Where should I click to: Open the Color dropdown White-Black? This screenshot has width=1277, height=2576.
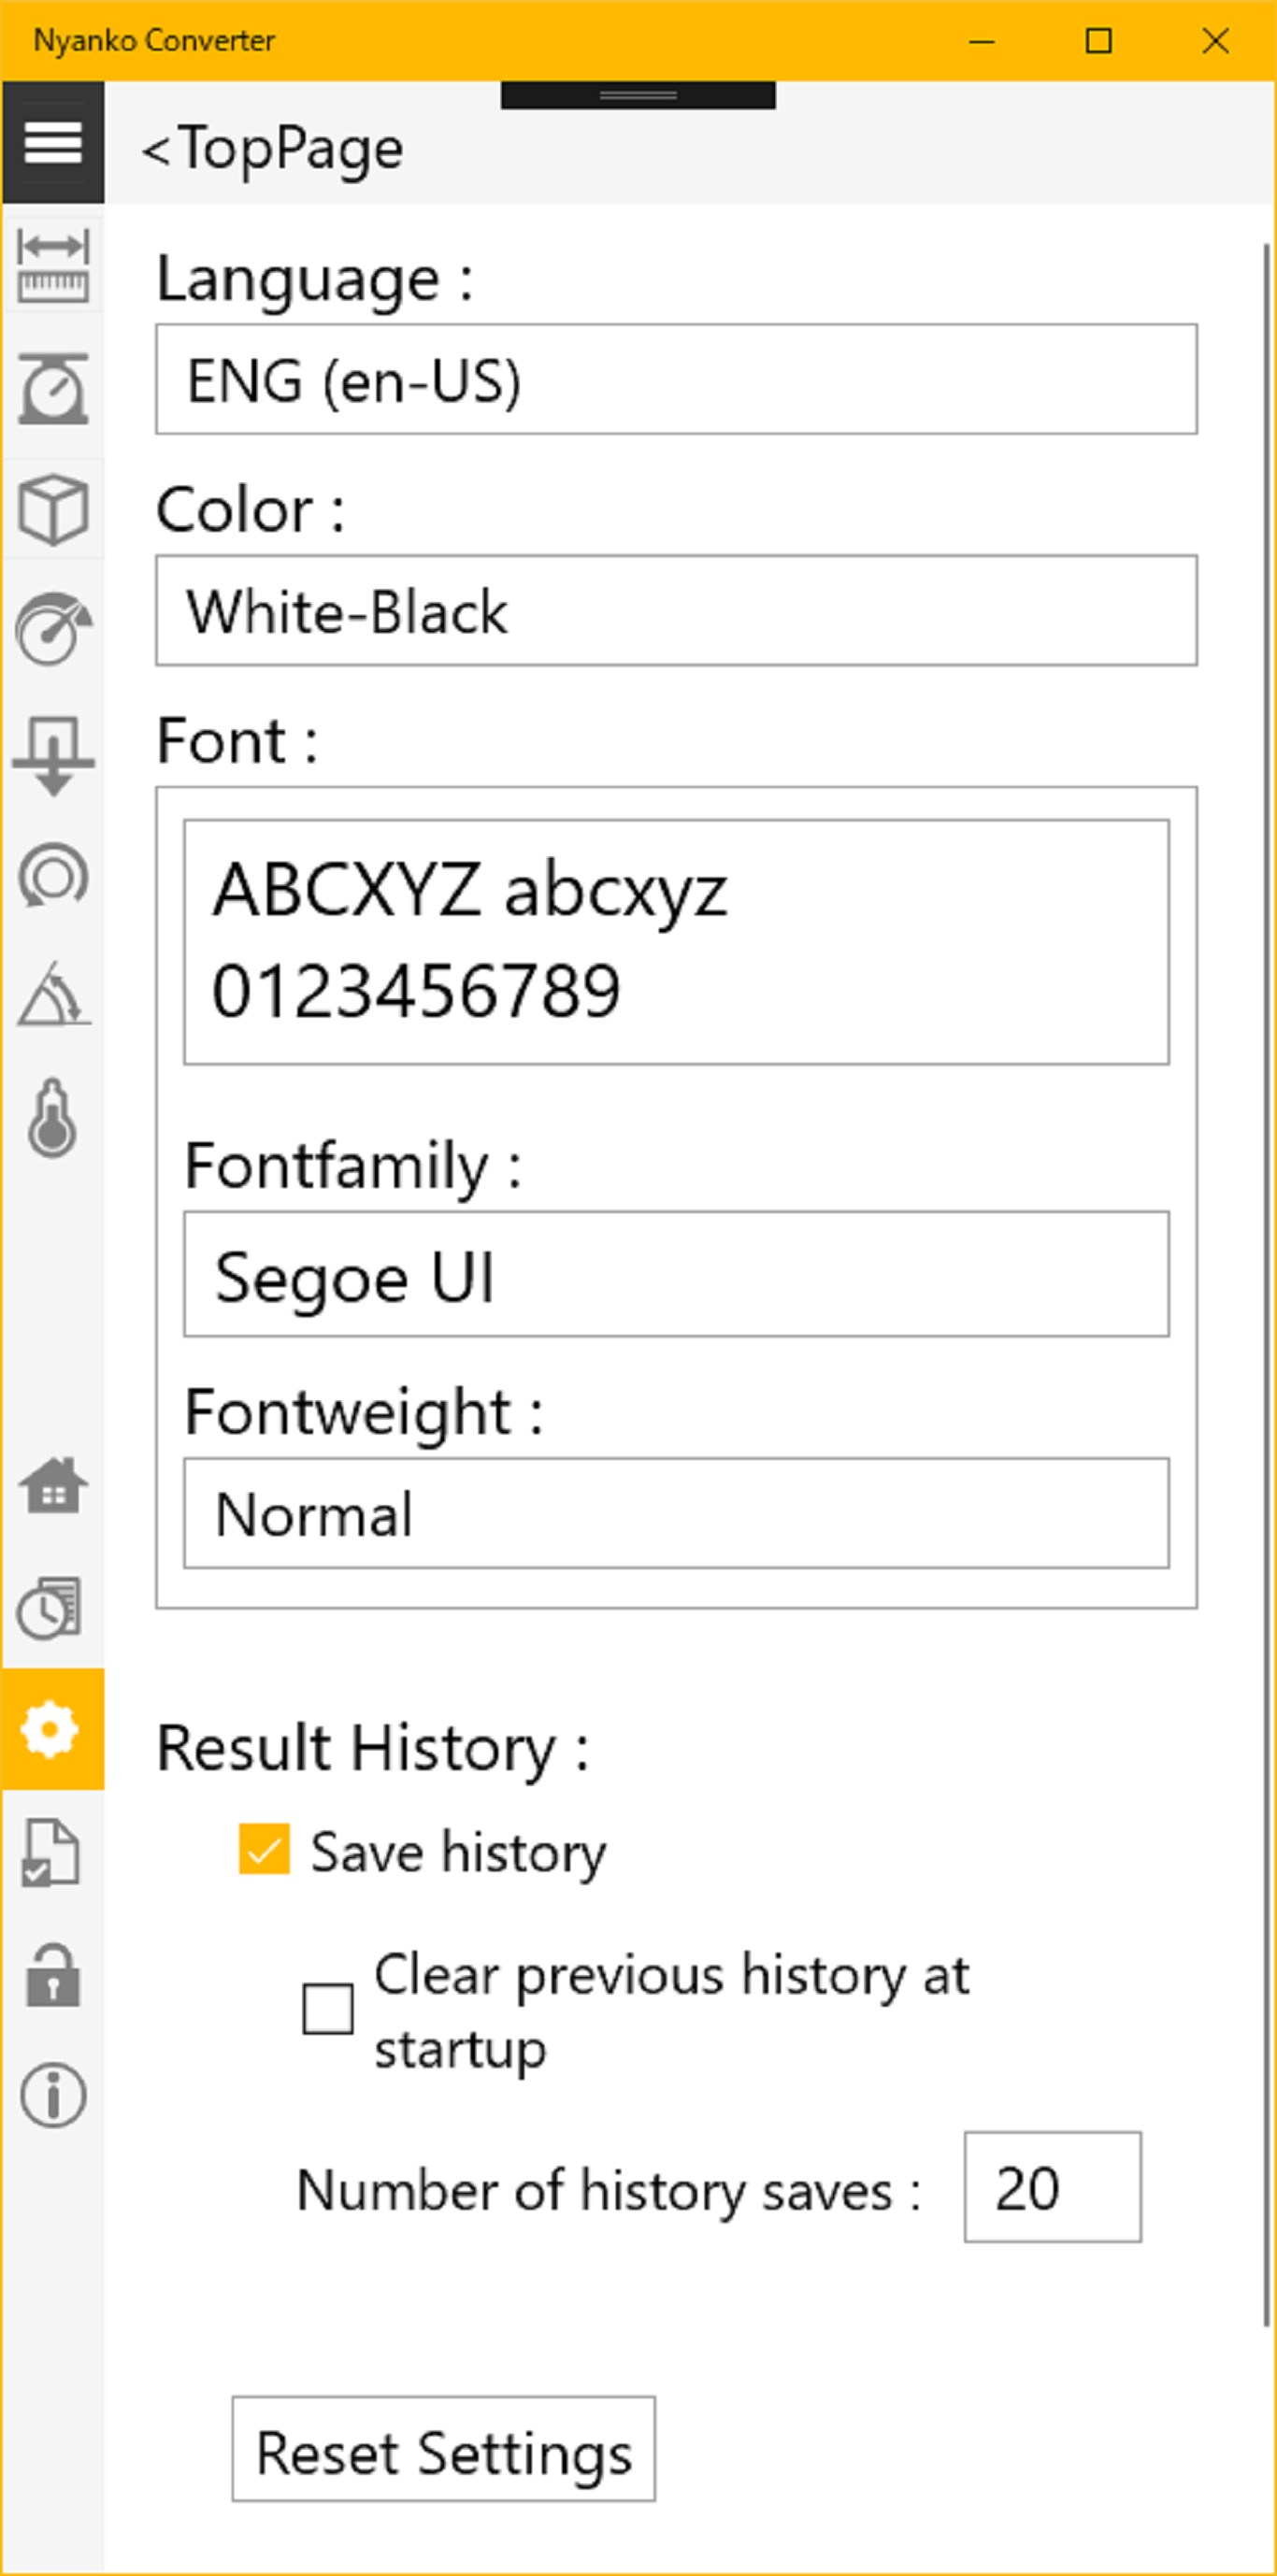click(x=676, y=611)
